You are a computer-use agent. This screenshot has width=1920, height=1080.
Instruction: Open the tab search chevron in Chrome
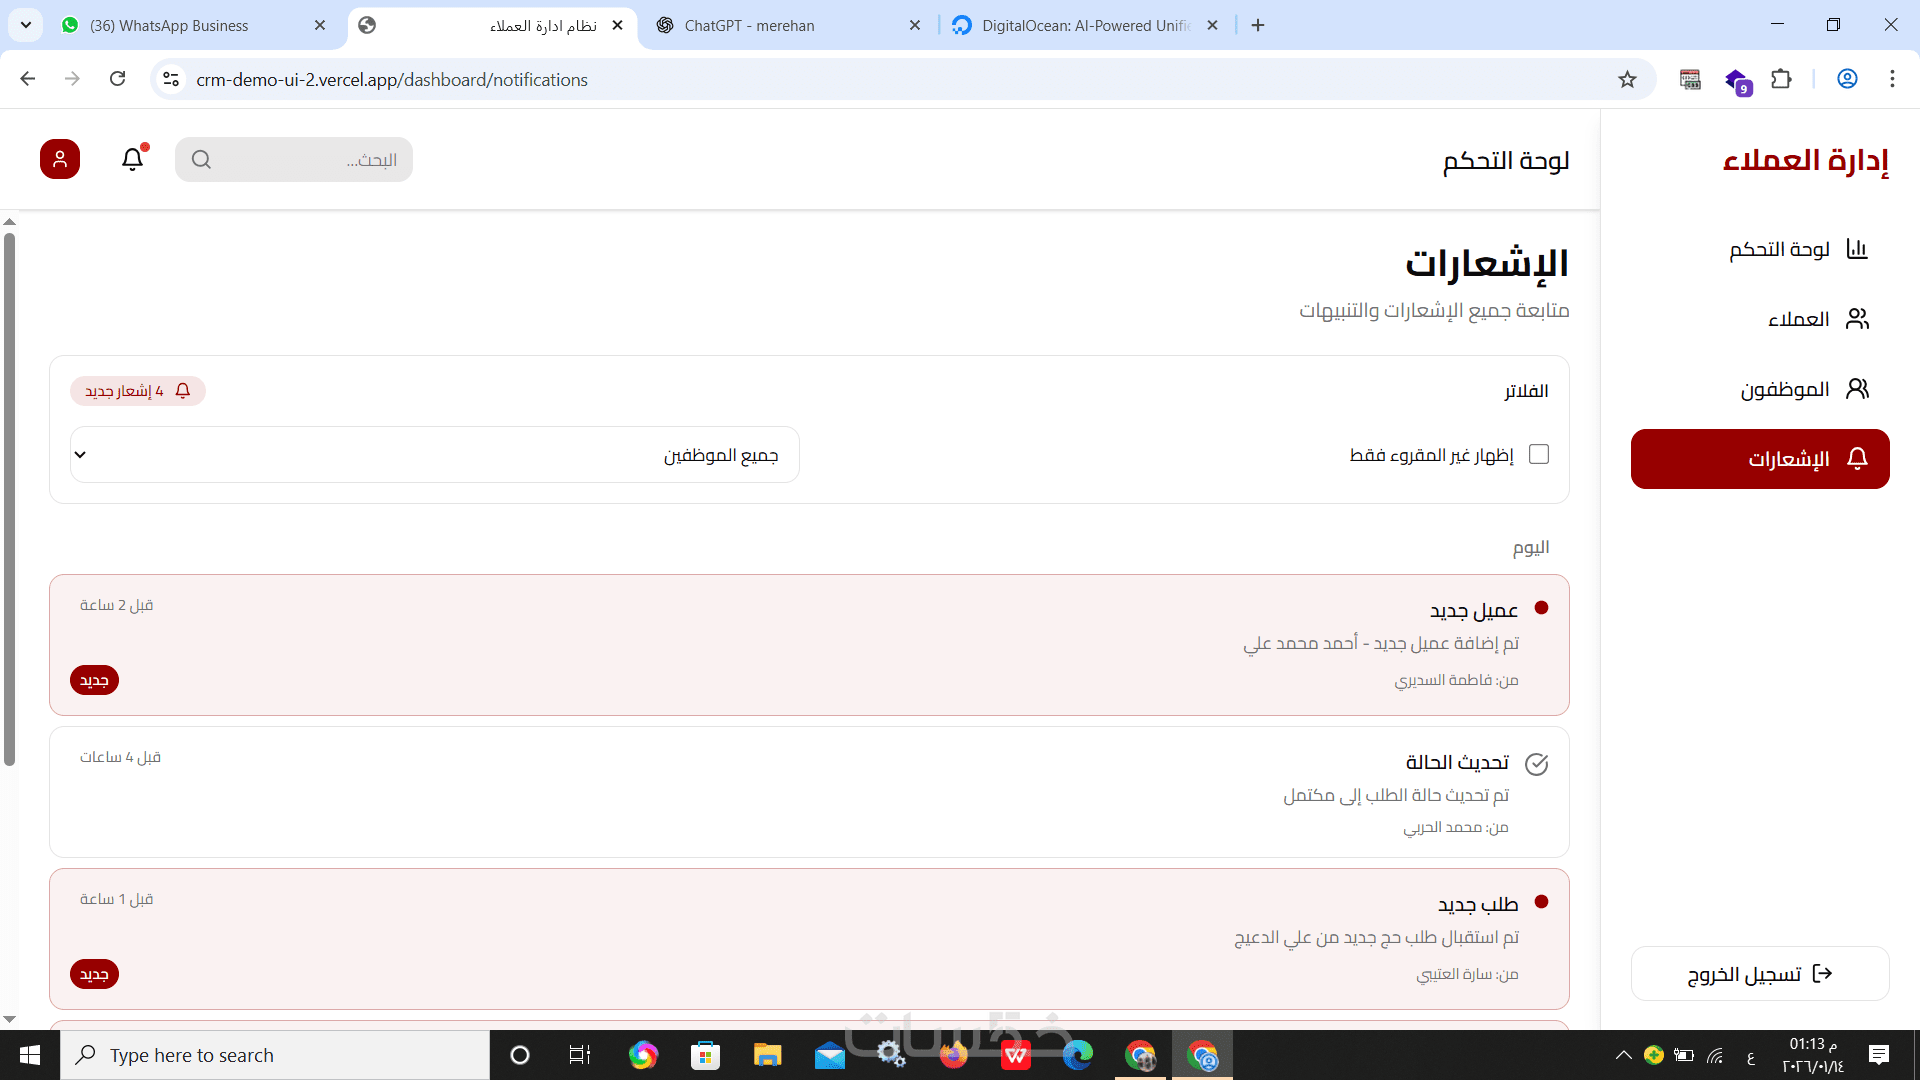tap(26, 25)
